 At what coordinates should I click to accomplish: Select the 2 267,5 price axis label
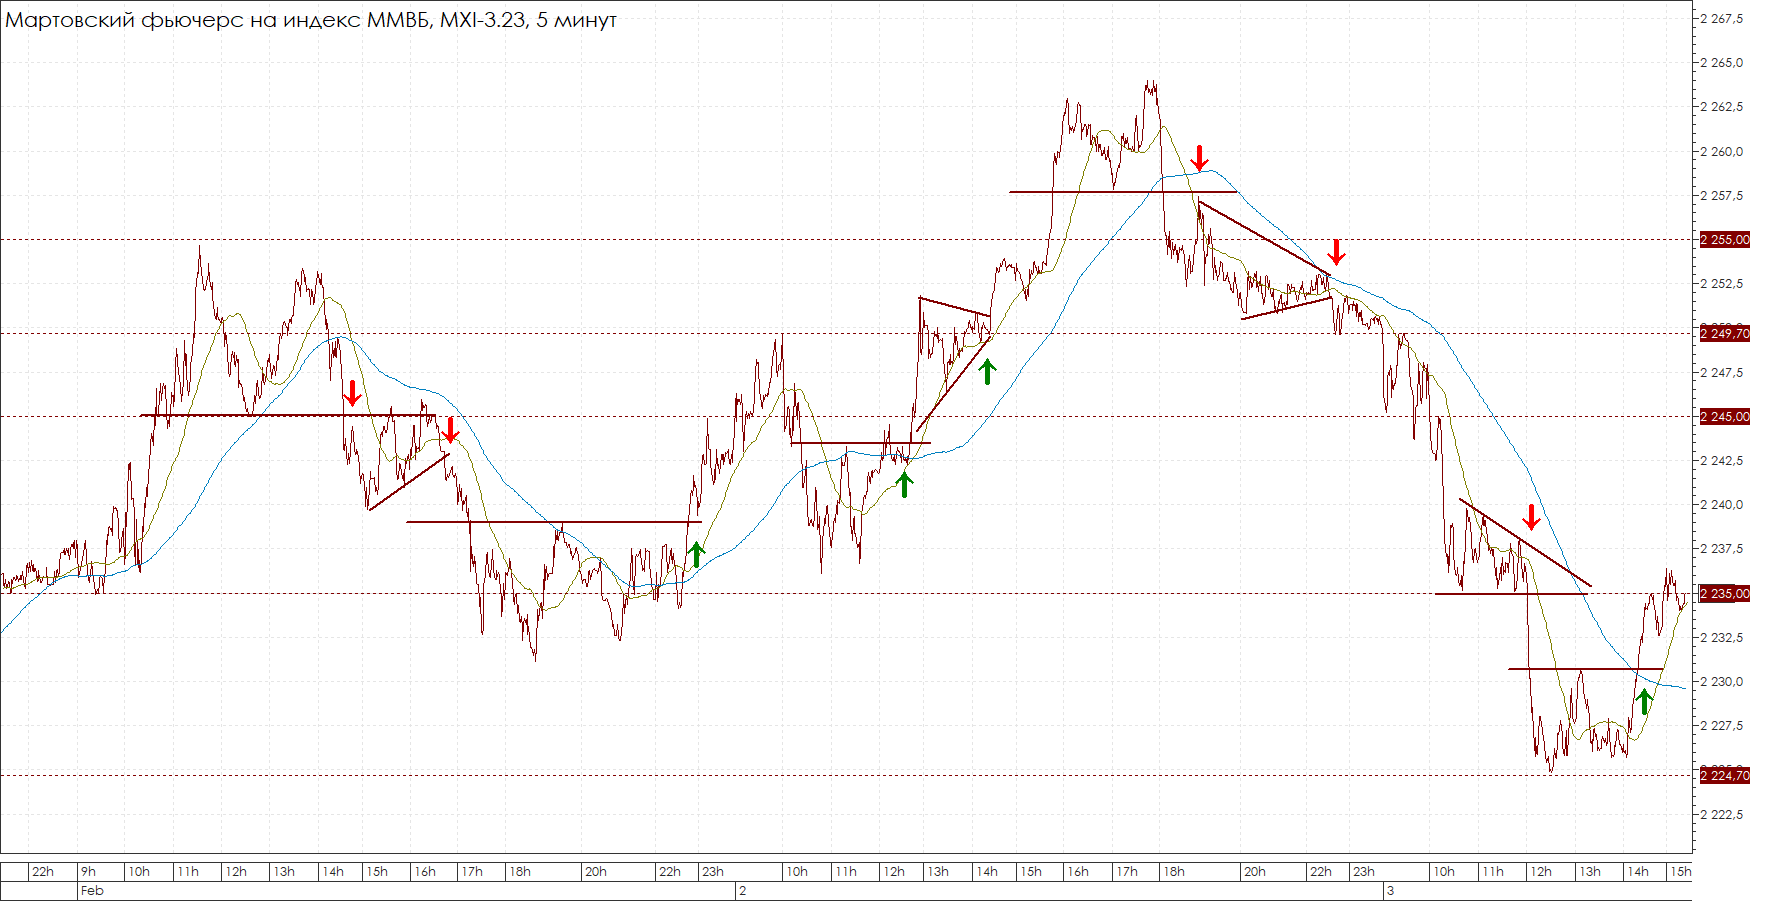coord(1721,18)
